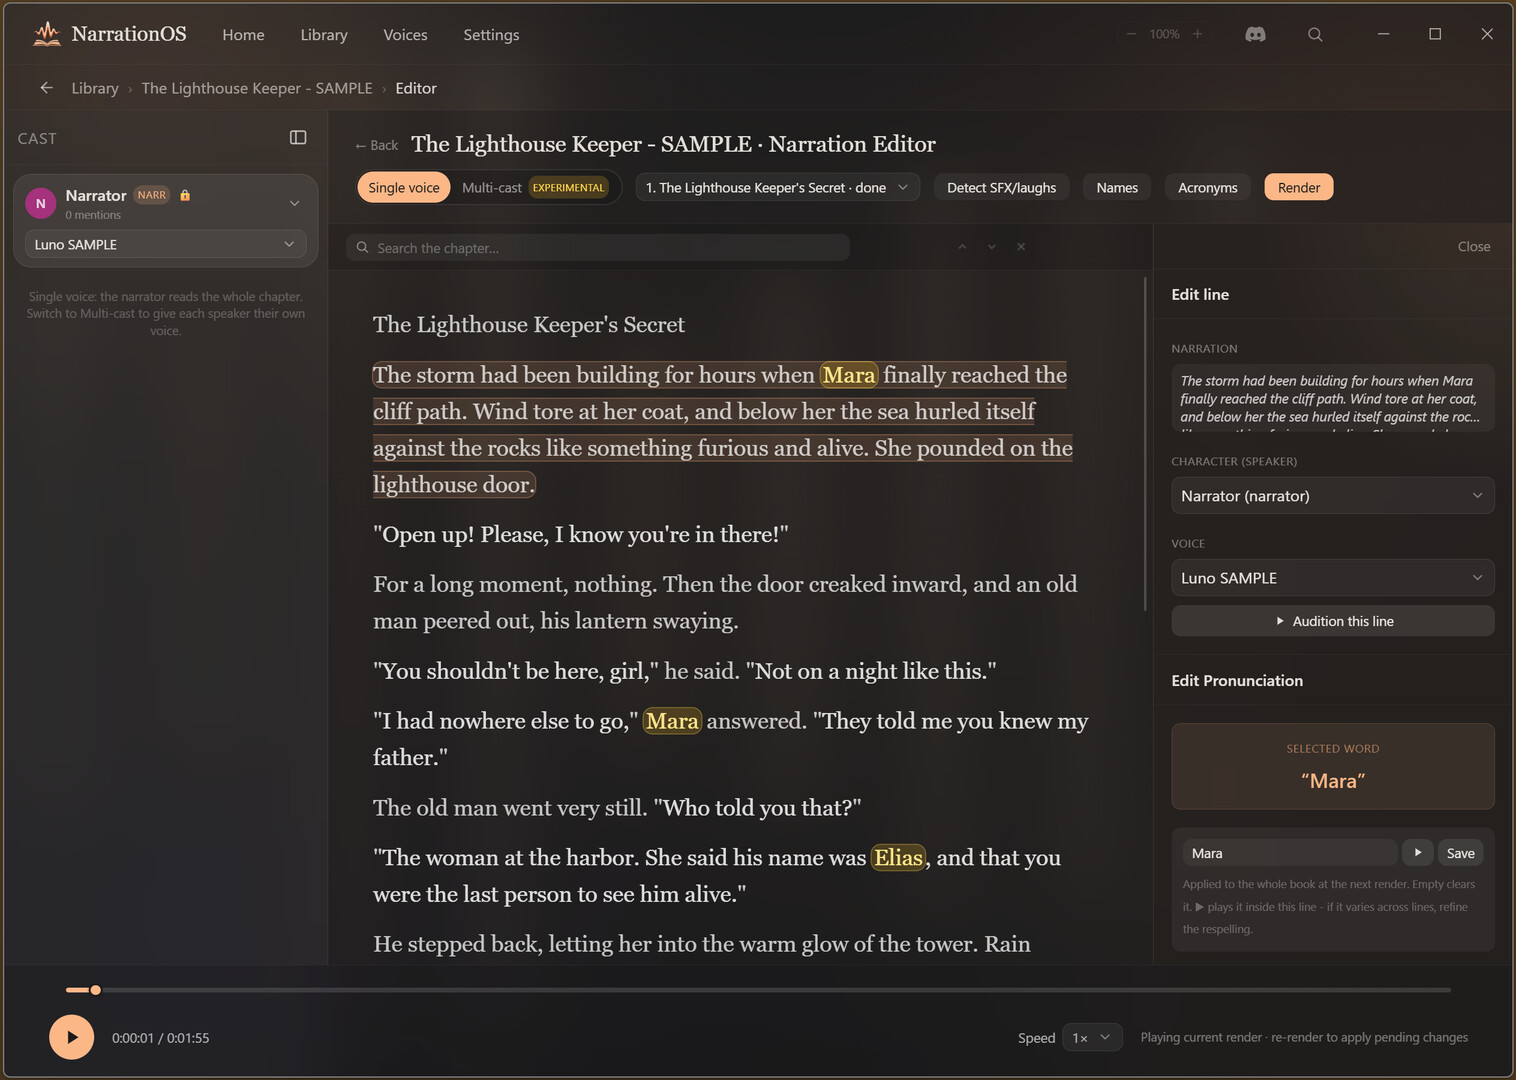1516x1080 pixels.
Task: Click the NarrationOS logo icon
Action: pyautogui.click(x=46, y=34)
